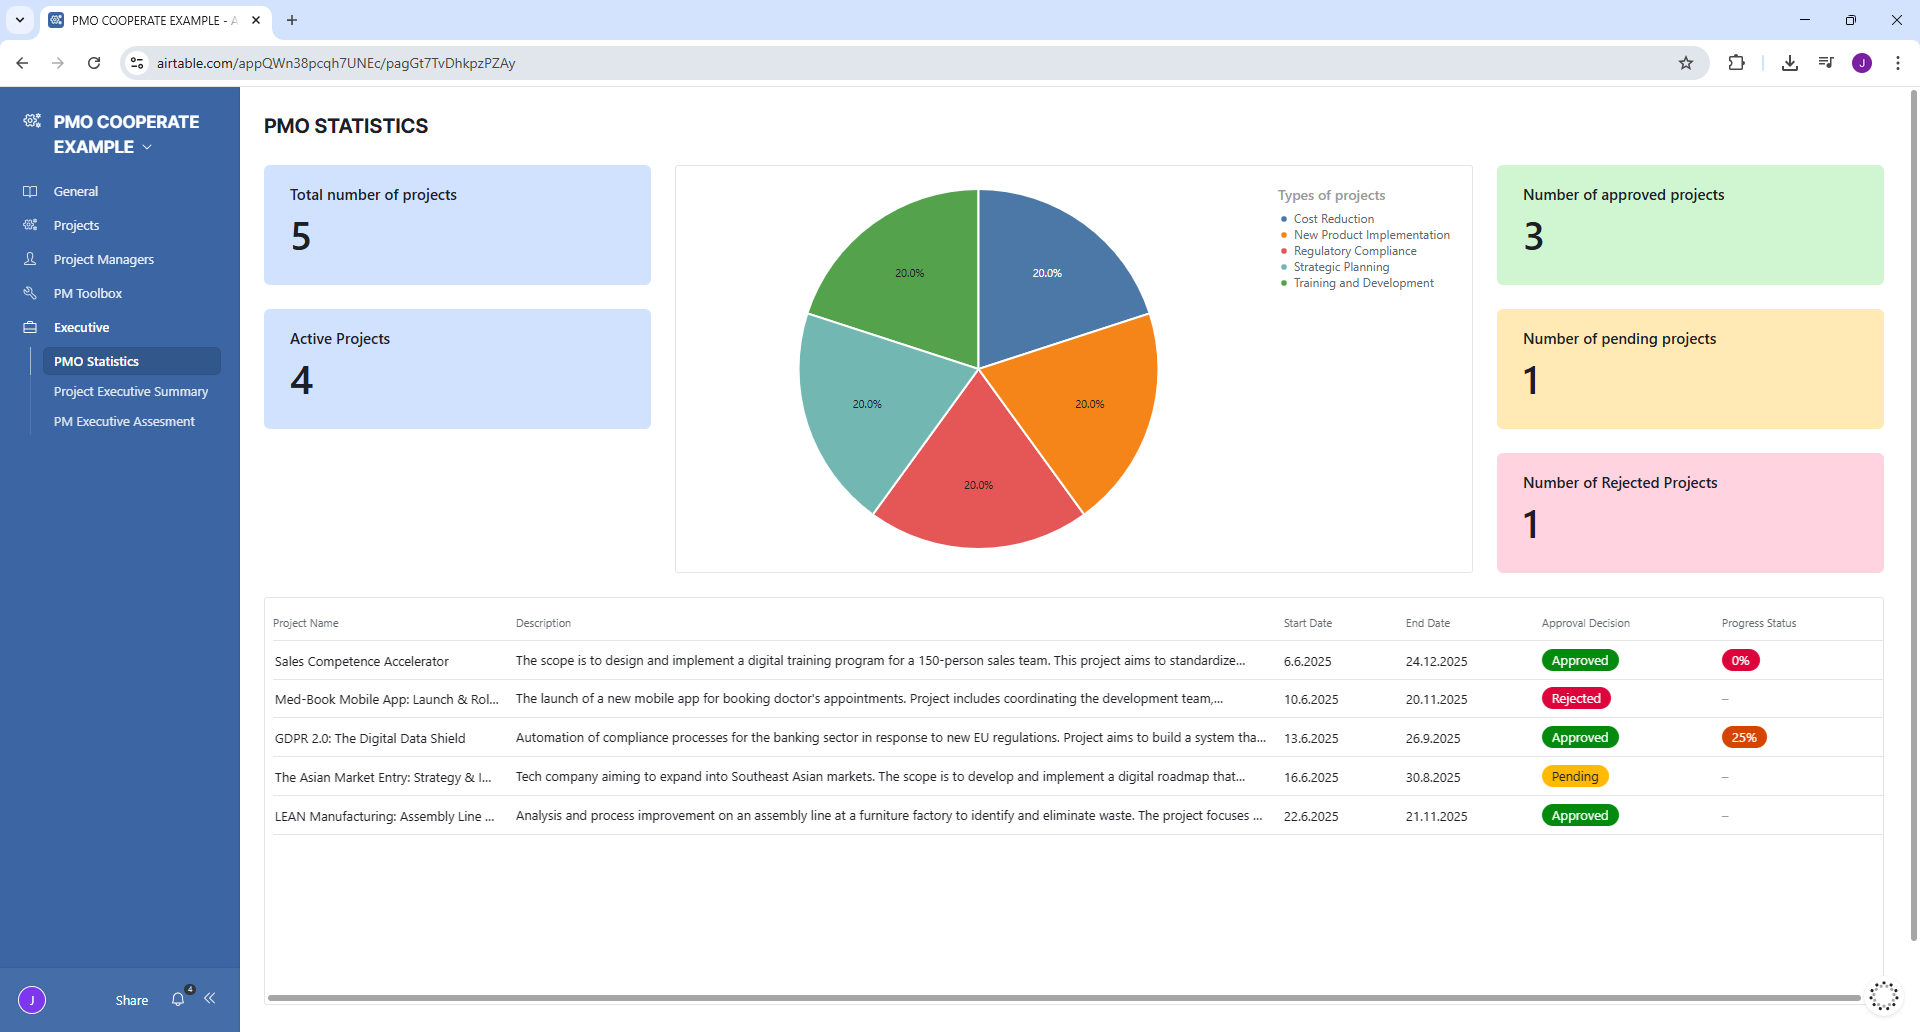1920x1032 pixels.
Task: Click the user avatar in sidebar
Action: click(x=32, y=999)
